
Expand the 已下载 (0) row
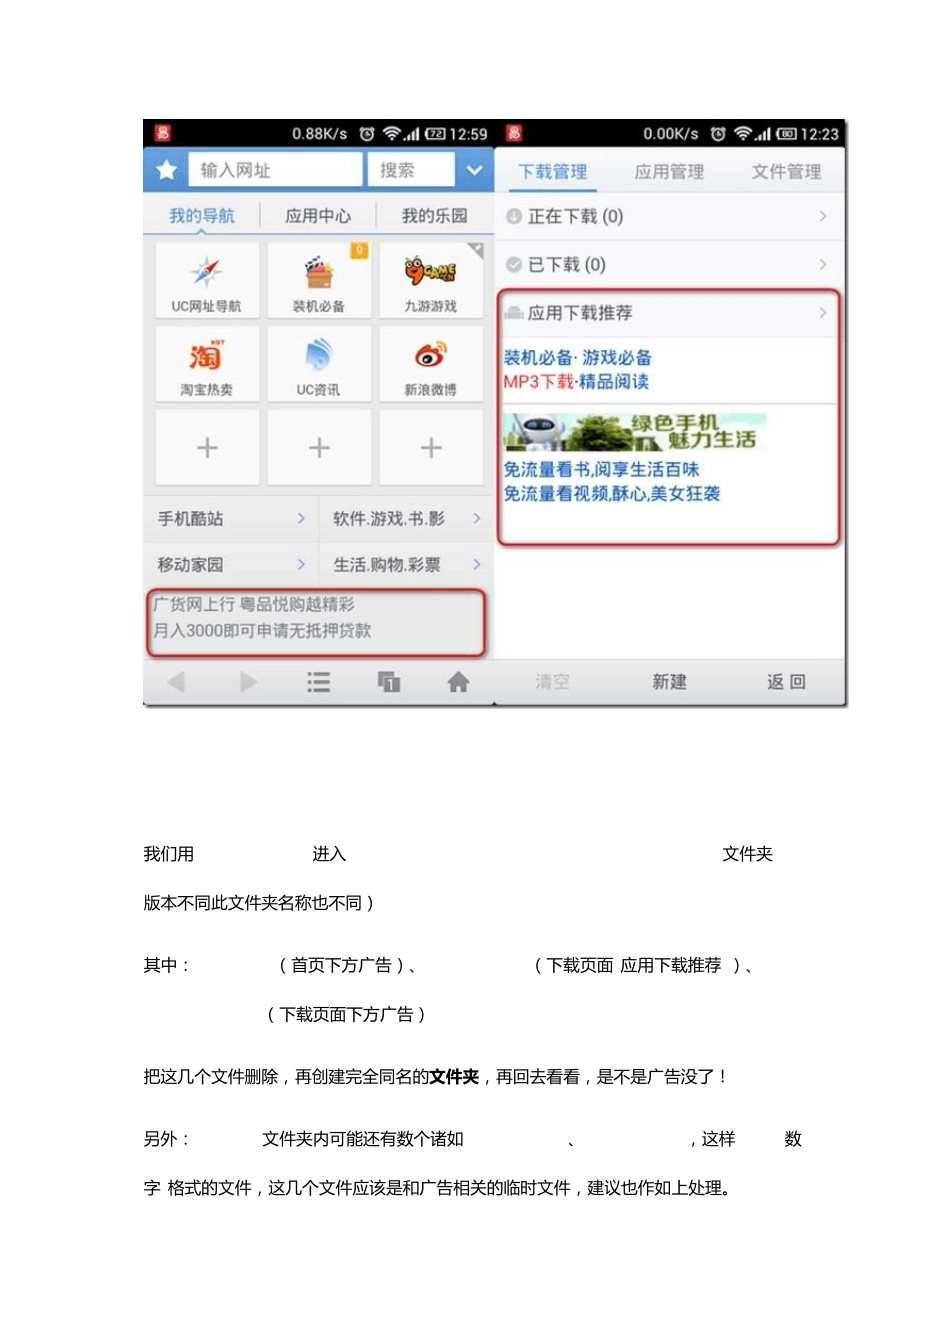670,264
